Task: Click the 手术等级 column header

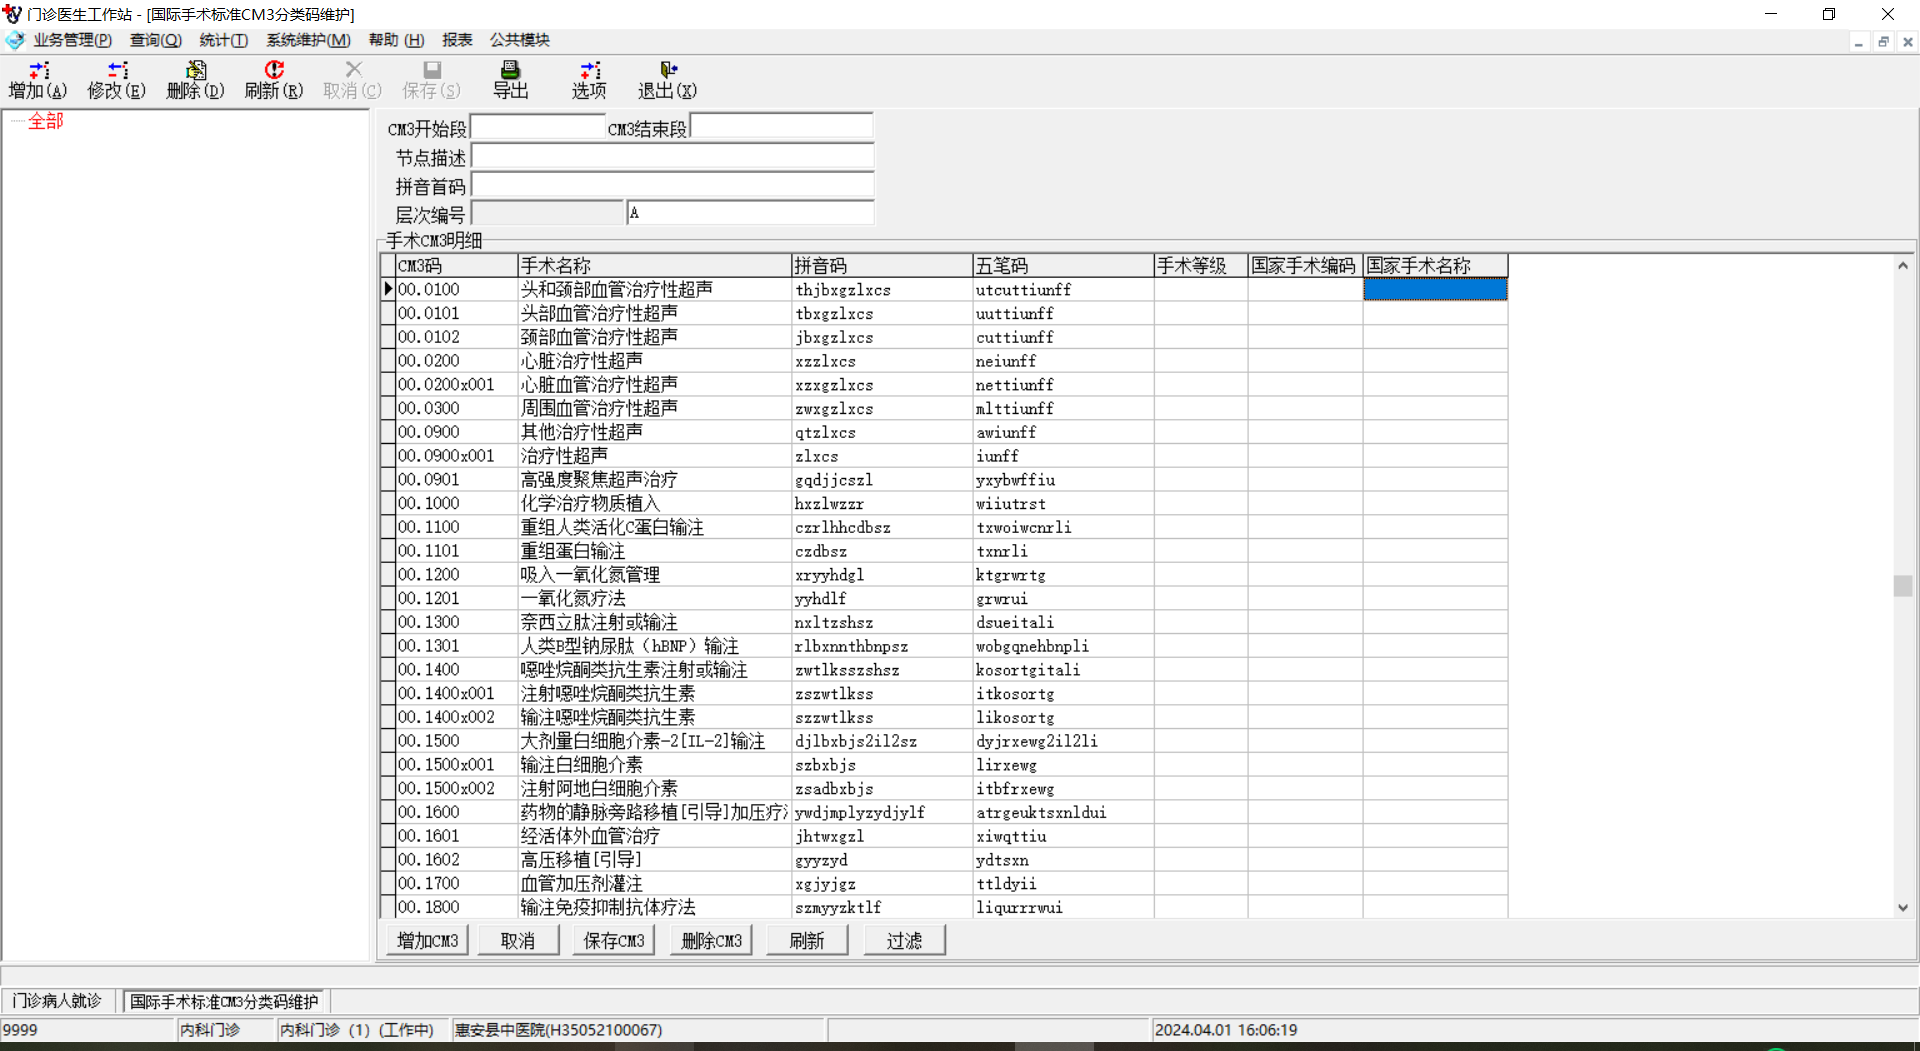Action: pos(1201,265)
